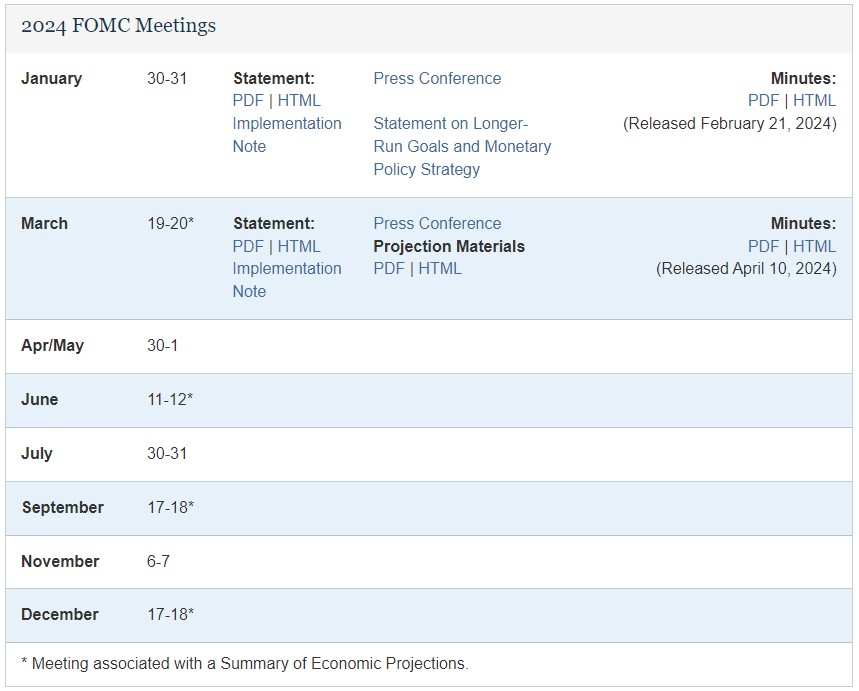This screenshot has width=859, height=691.
Task: Click the Apr/May month label
Action: pos(52,346)
